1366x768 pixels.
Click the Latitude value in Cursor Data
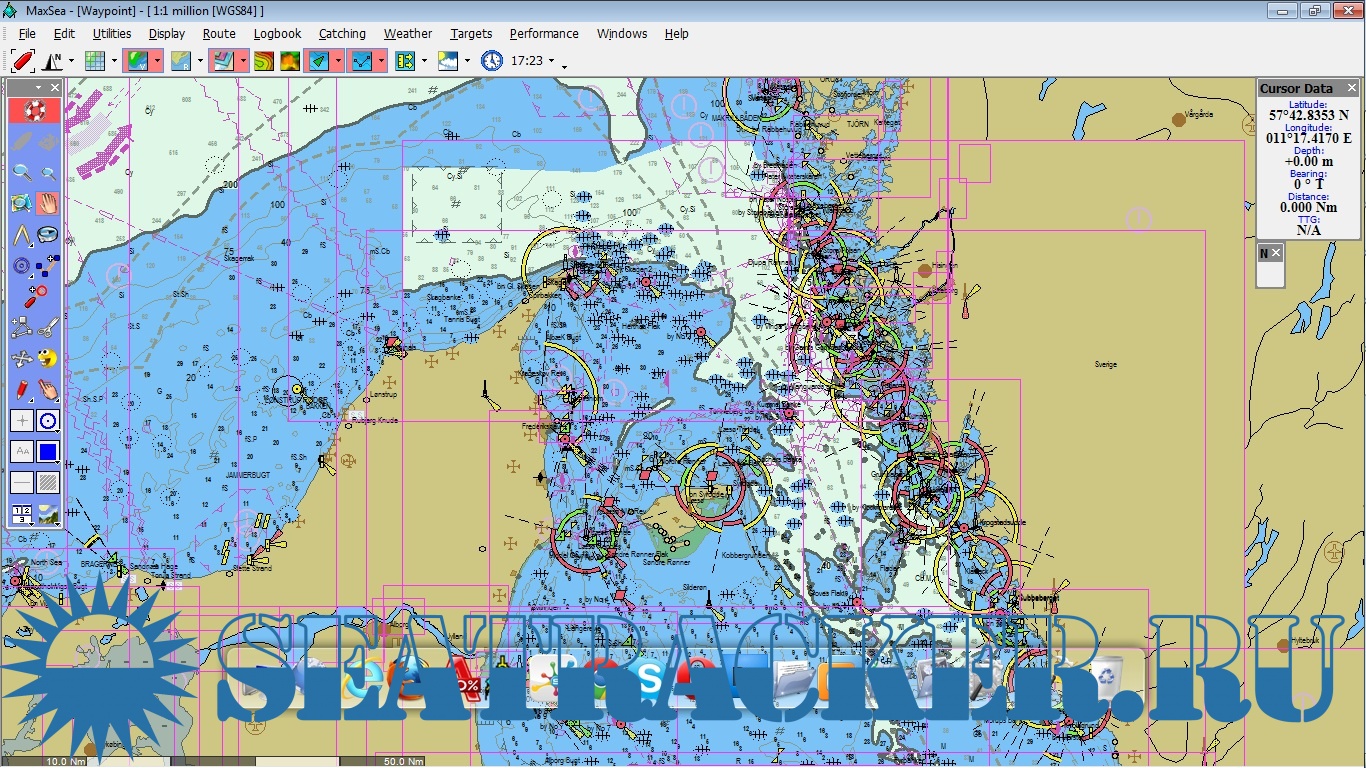click(1308, 115)
